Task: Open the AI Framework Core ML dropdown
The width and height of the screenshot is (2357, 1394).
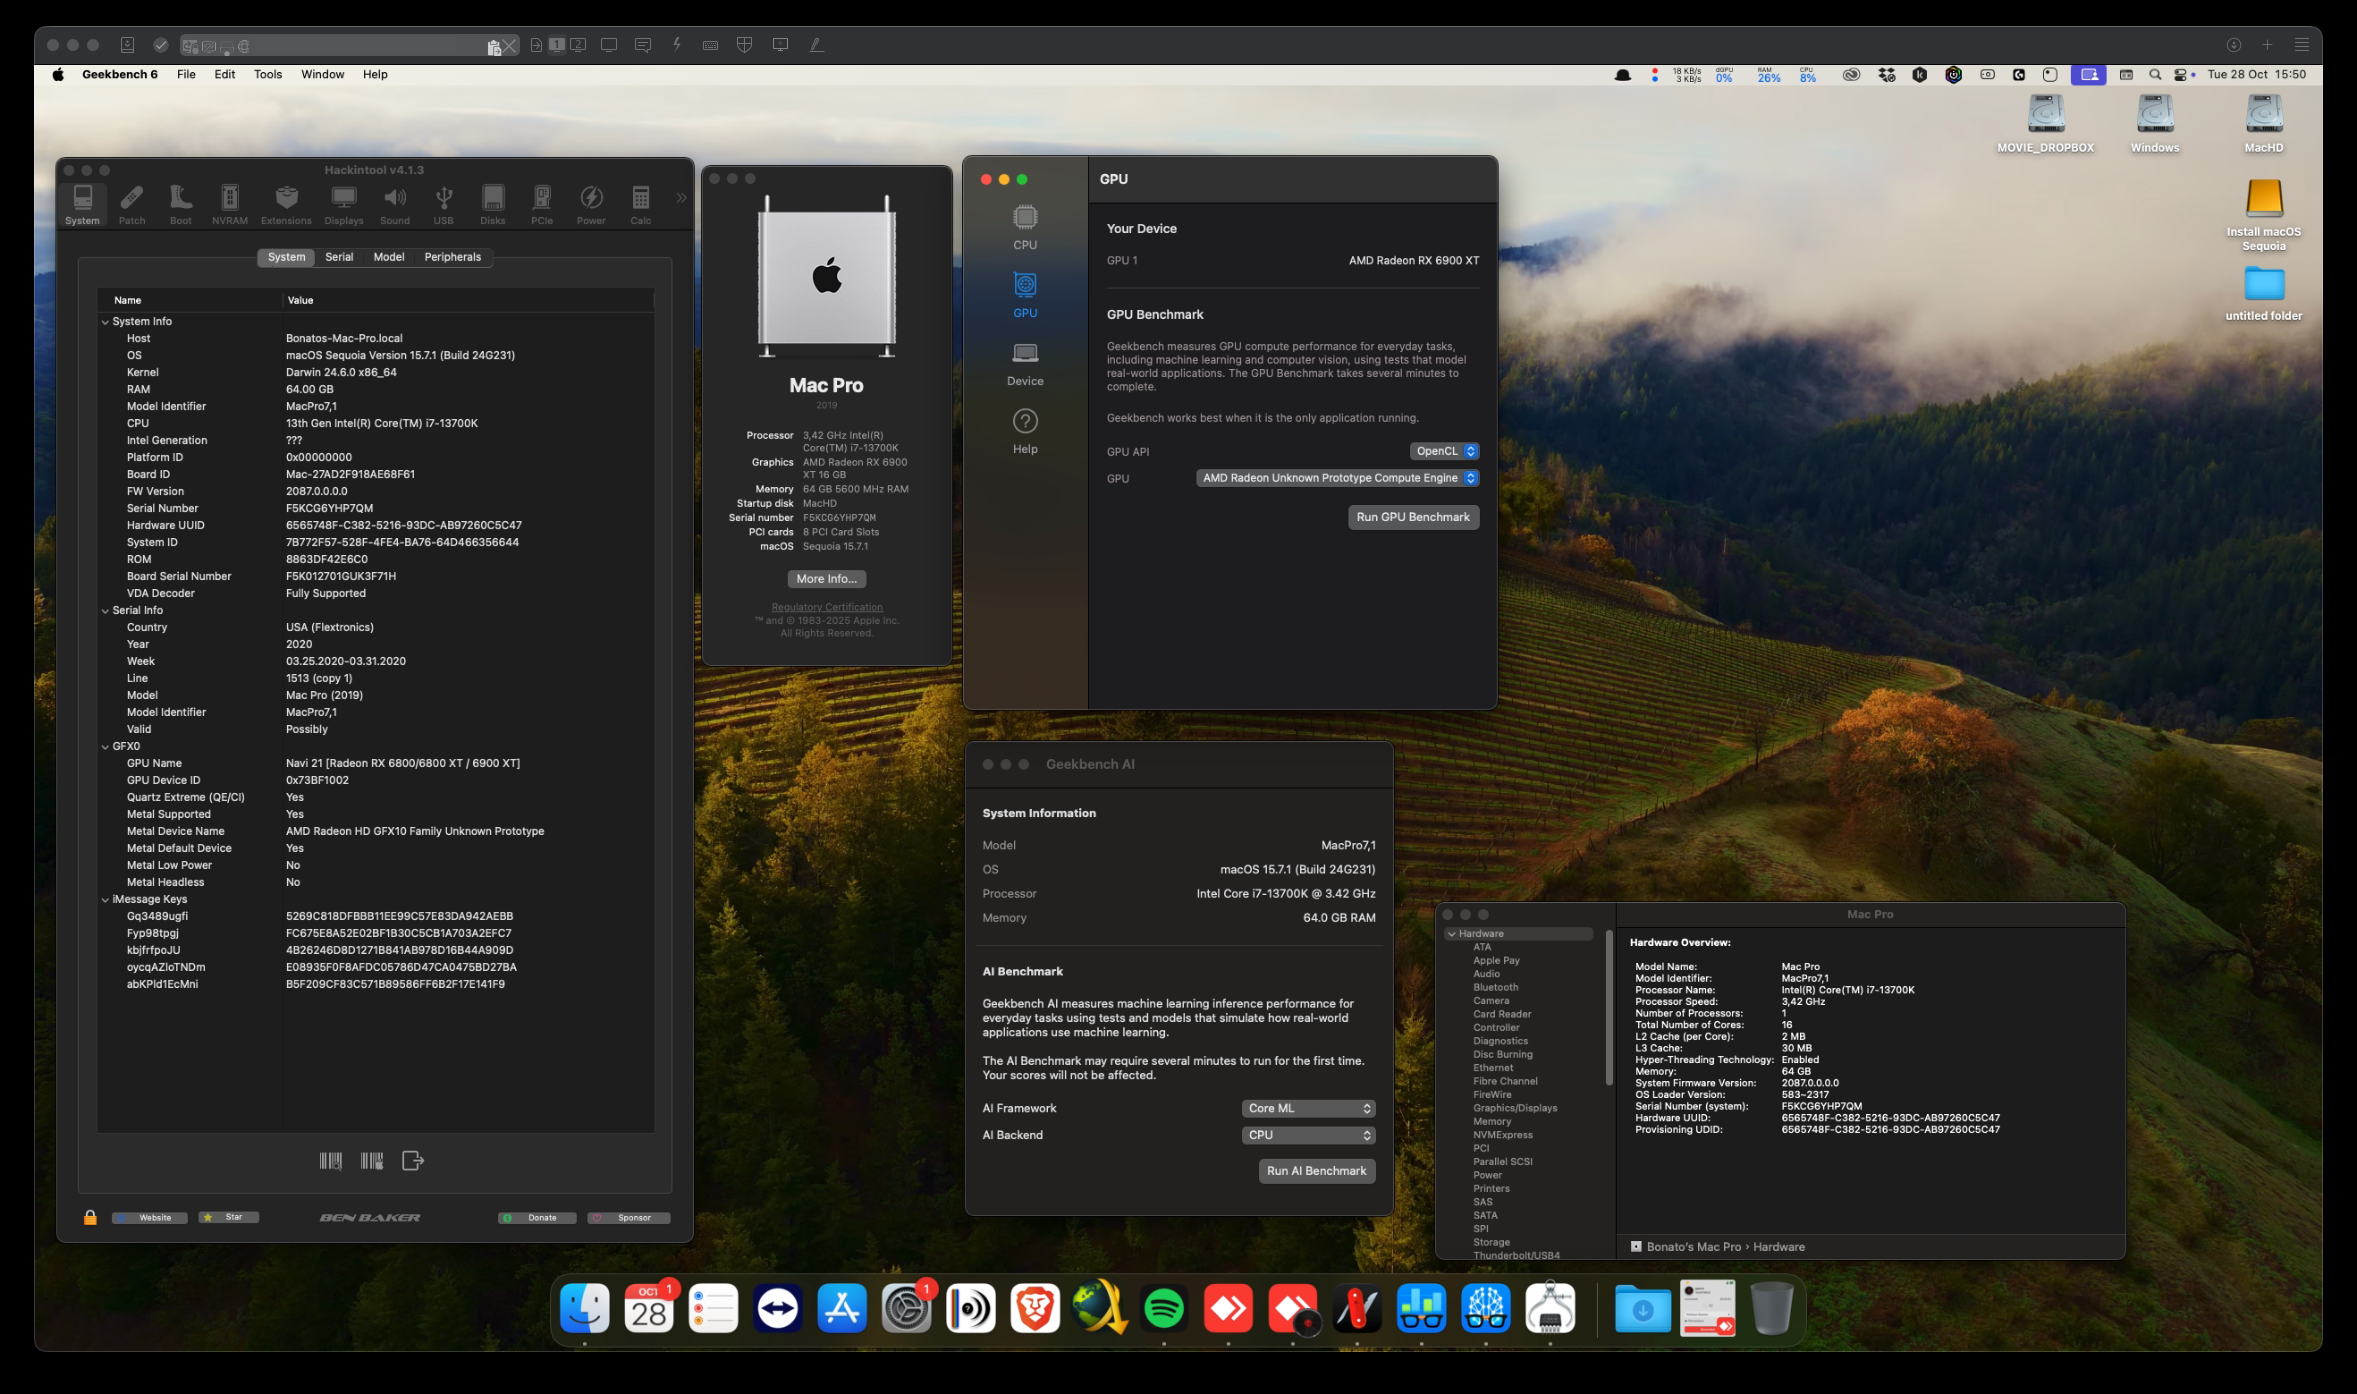Action: point(1308,1108)
